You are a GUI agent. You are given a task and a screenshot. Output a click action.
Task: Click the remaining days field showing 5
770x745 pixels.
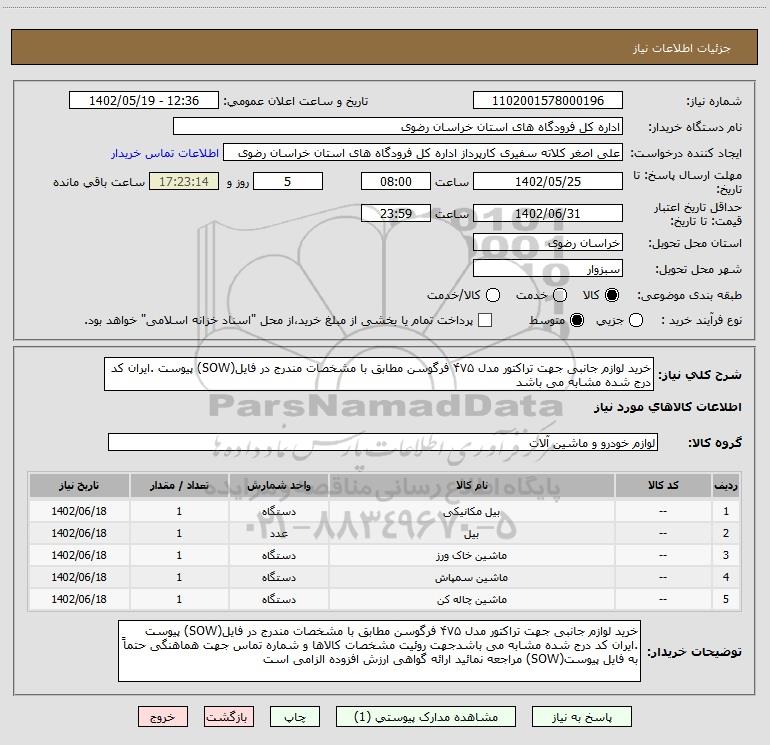(x=288, y=181)
